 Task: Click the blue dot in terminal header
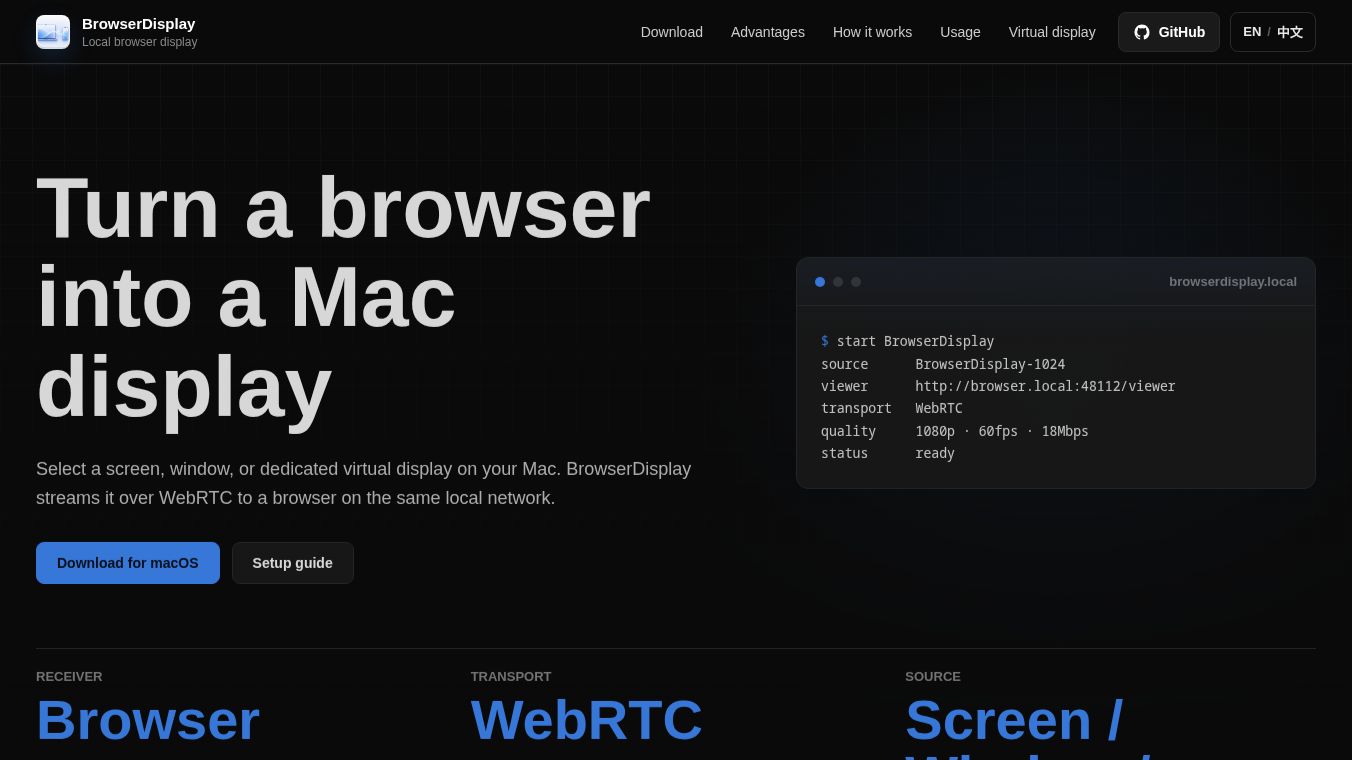coord(820,282)
